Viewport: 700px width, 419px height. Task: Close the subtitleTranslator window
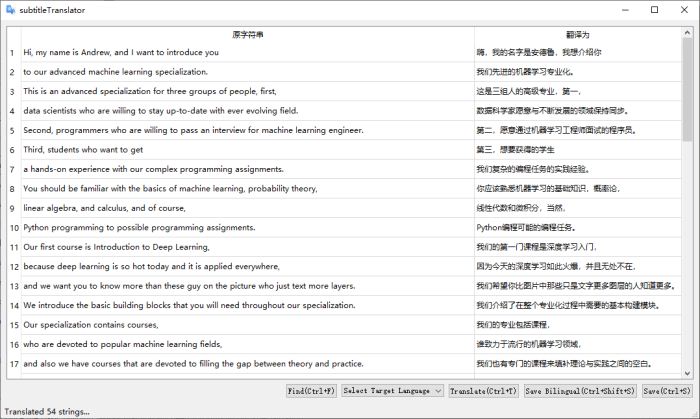pos(684,10)
